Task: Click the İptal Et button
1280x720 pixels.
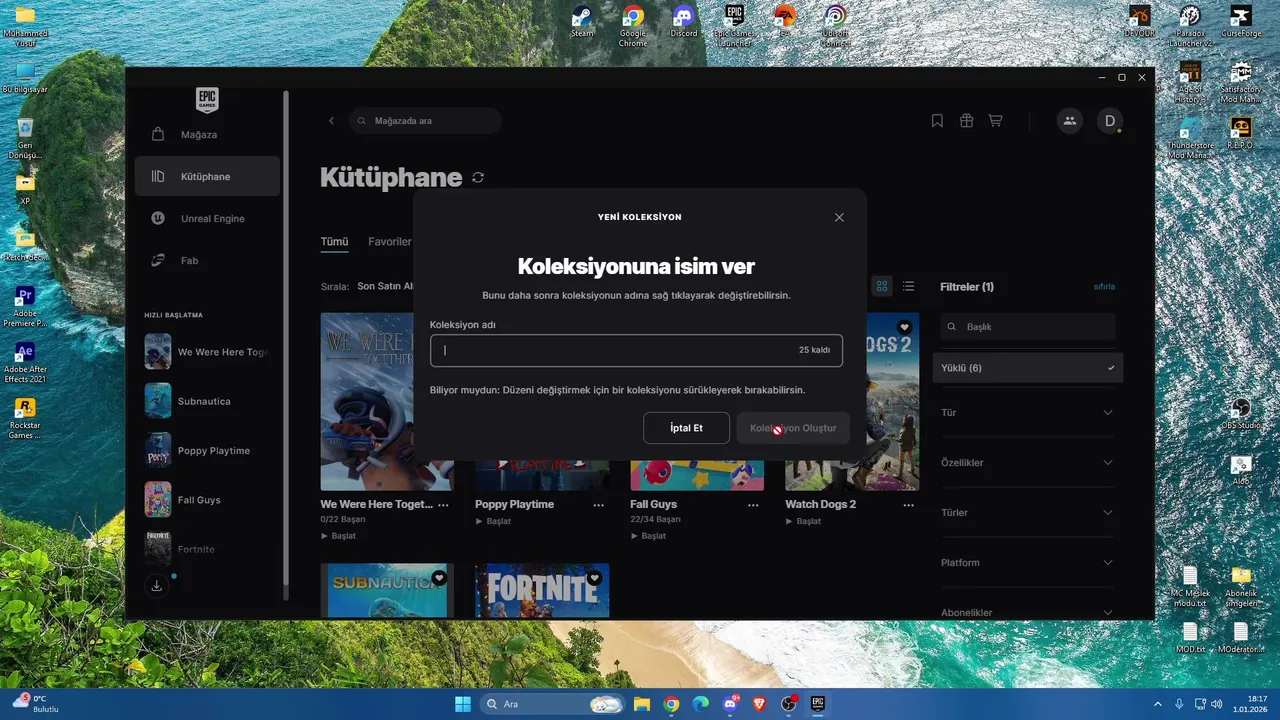Action: [x=686, y=428]
